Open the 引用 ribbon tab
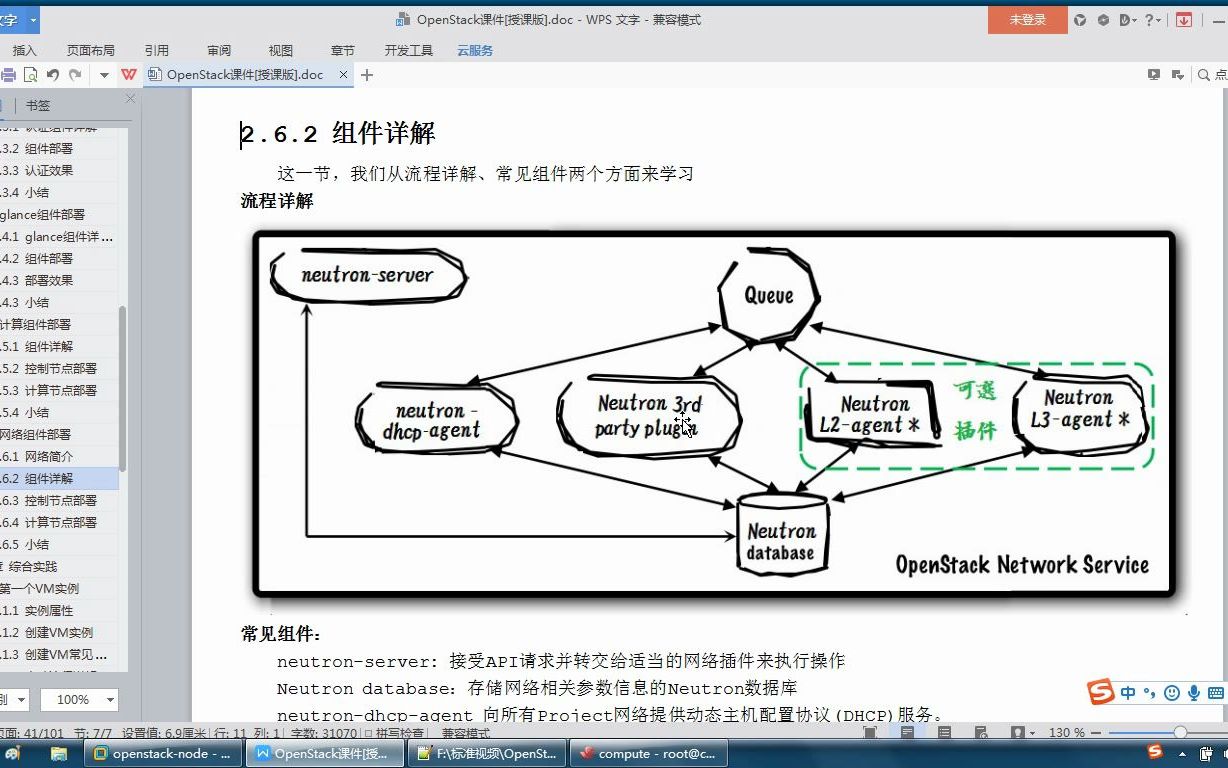1228x768 pixels. click(x=157, y=50)
